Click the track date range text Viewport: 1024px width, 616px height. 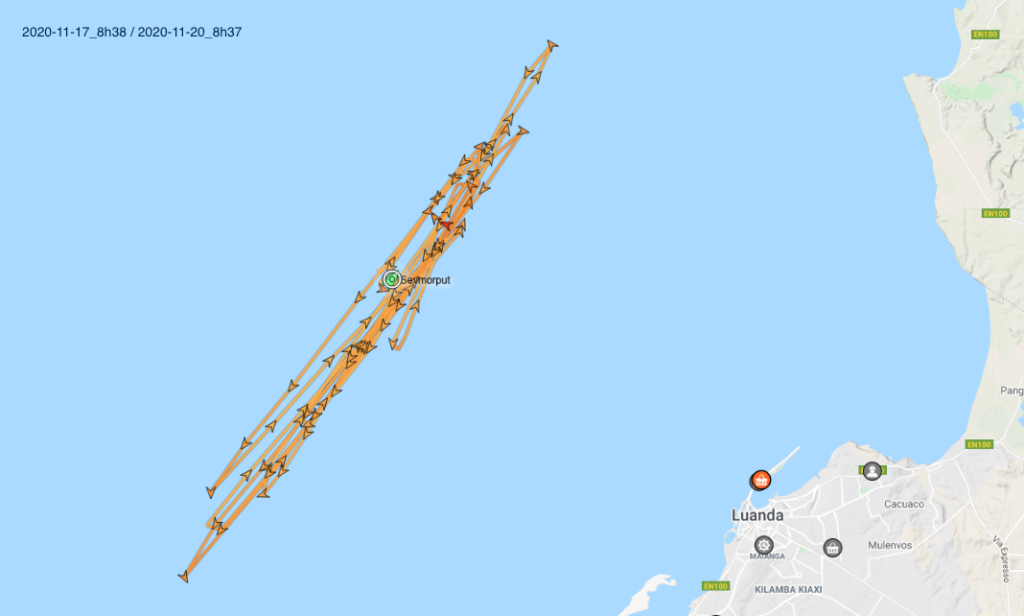pos(132,32)
